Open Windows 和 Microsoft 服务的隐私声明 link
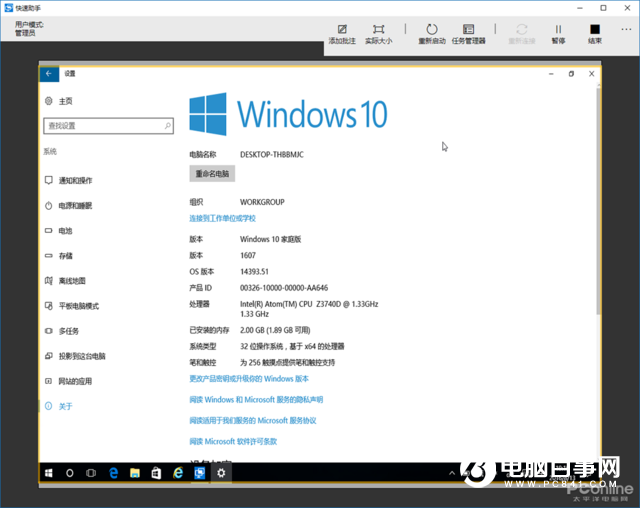 256,399
